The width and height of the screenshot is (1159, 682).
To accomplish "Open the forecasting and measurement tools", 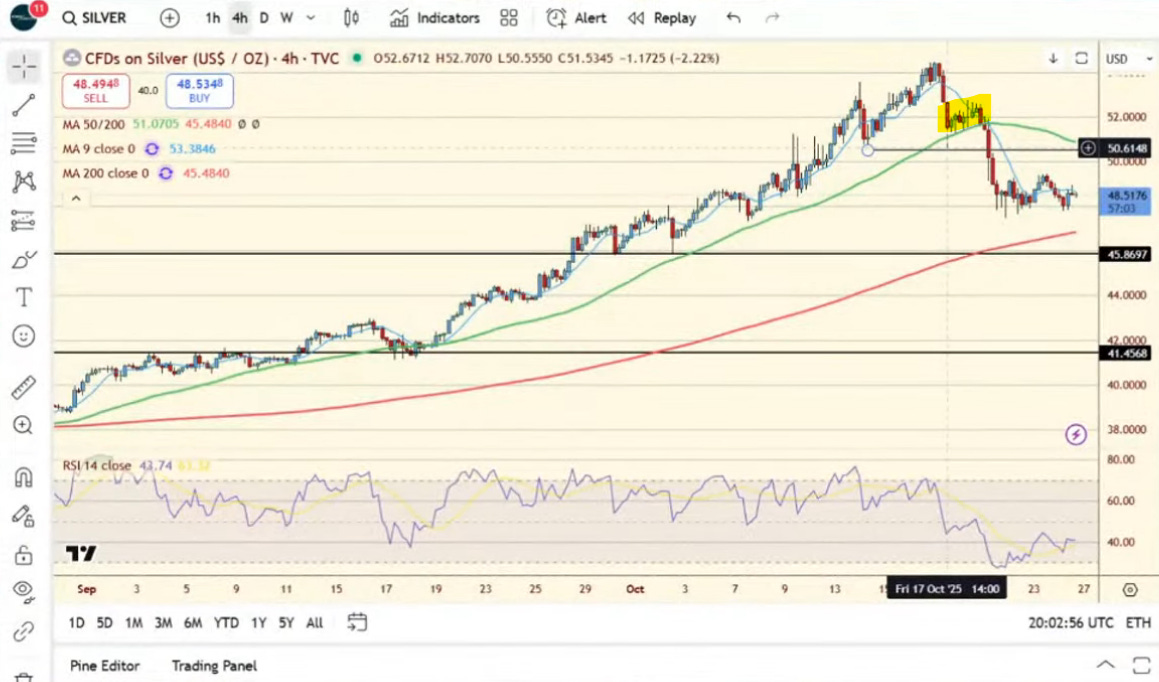I will (x=24, y=220).
